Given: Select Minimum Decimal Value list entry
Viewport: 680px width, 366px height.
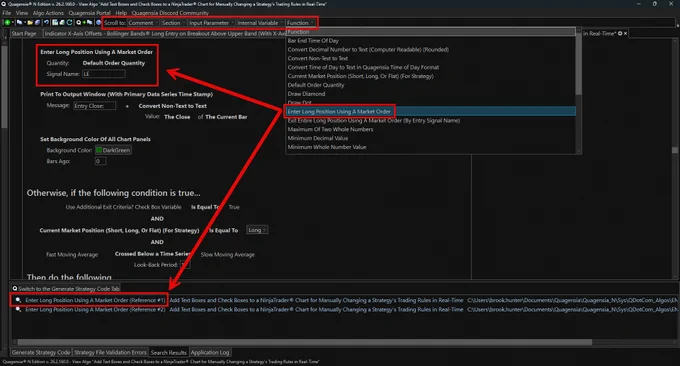Looking at the screenshot, I should pyautogui.click(x=431, y=138).
